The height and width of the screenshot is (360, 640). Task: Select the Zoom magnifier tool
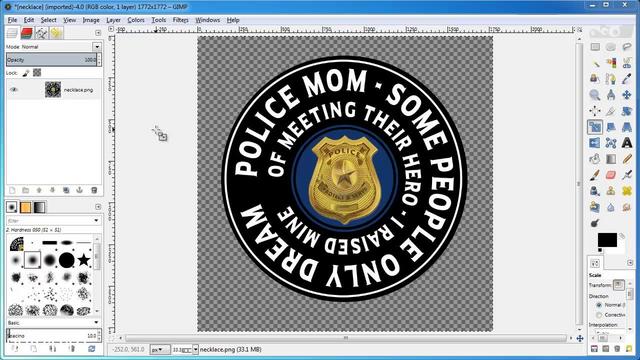pyautogui.click(x=595, y=95)
